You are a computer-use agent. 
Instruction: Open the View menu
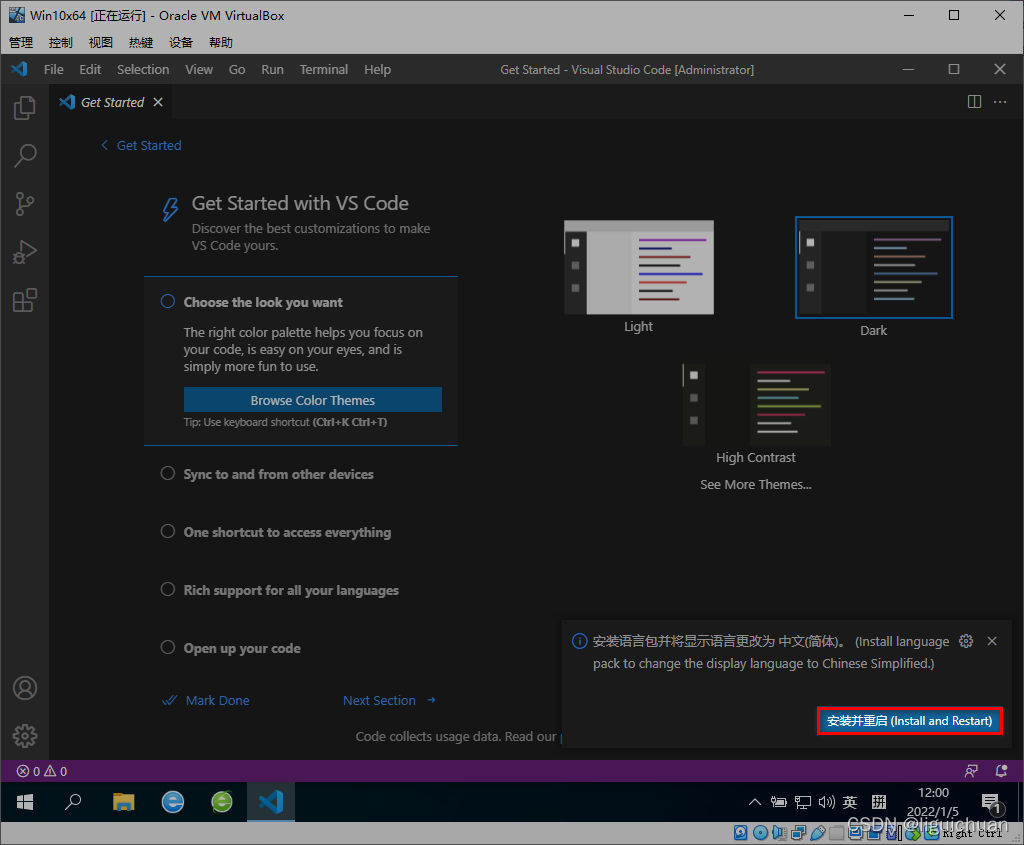tap(199, 69)
